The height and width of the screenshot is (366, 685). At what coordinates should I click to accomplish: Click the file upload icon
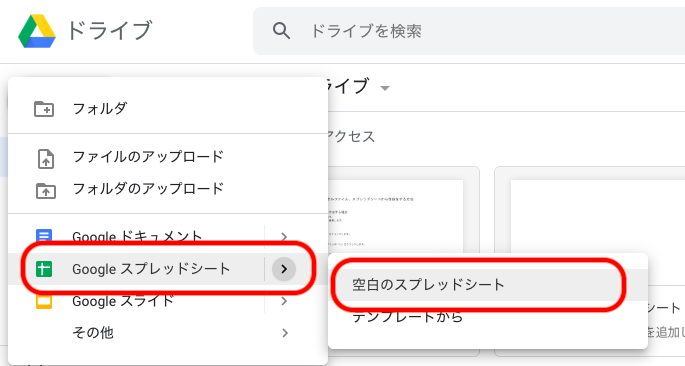46,159
